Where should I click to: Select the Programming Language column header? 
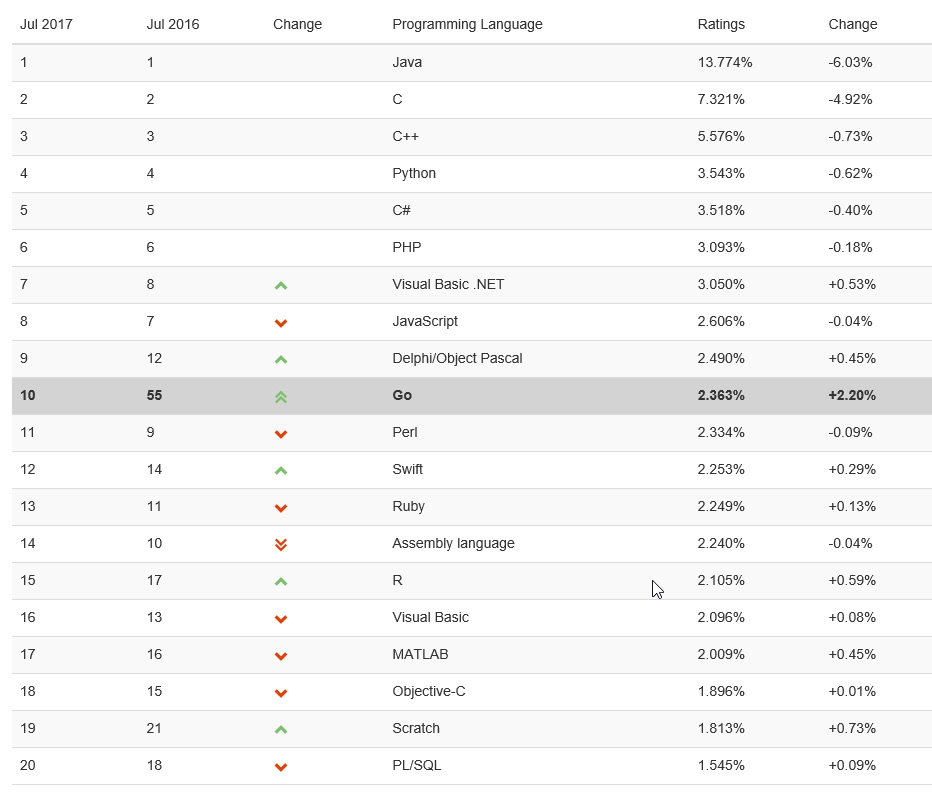pos(467,24)
